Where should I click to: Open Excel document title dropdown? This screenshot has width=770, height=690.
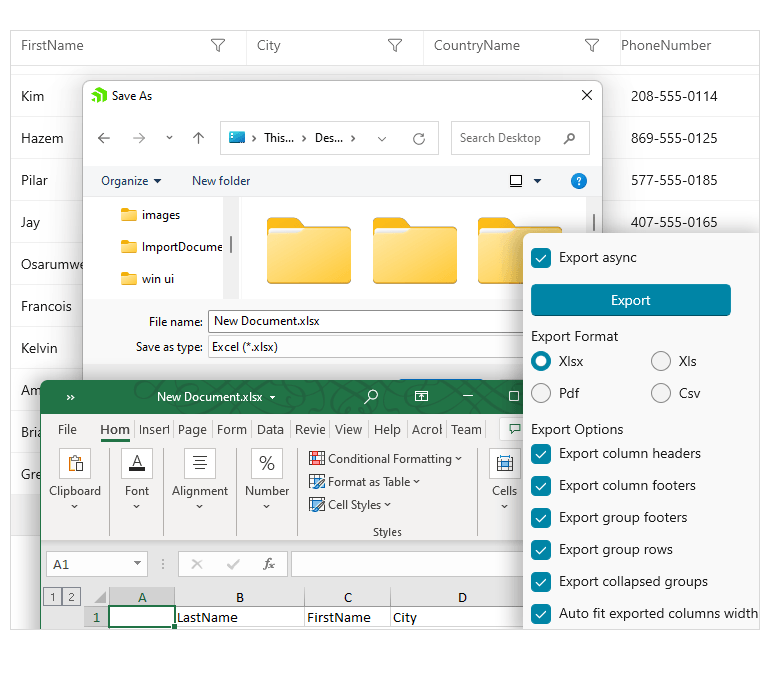click(x=273, y=397)
